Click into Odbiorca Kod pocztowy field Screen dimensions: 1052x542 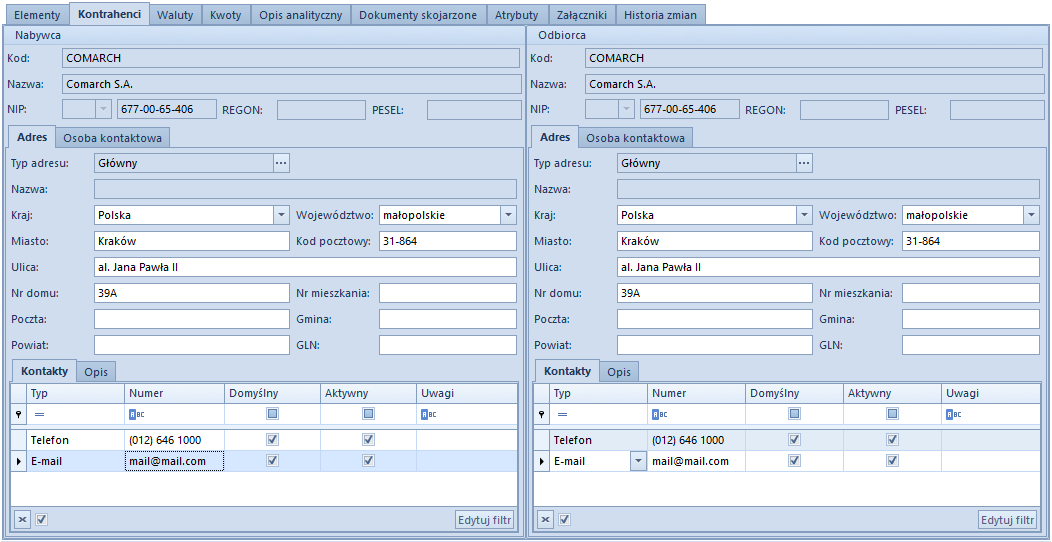pos(971,241)
